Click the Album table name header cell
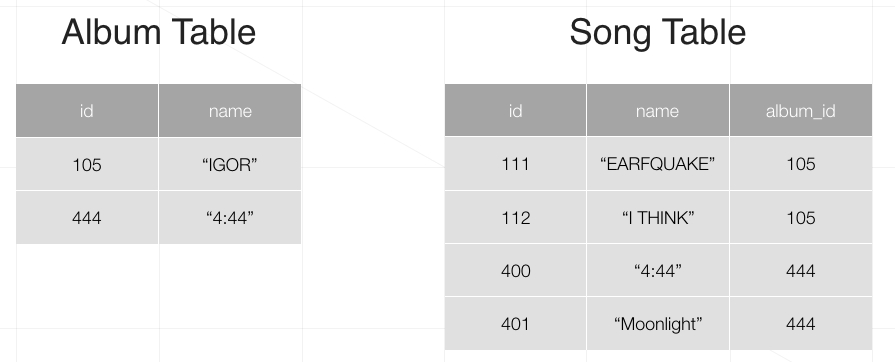Screen dimensions: 895x362 click(x=230, y=111)
